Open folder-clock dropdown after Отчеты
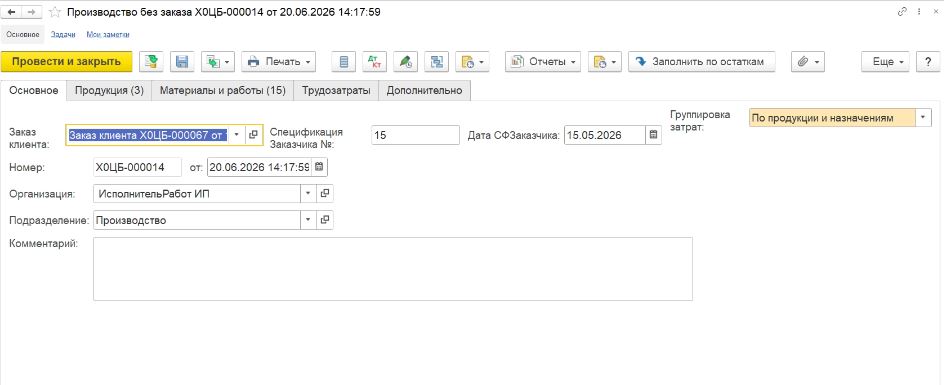This screenshot has width=944, height=385. click(604, 61)
